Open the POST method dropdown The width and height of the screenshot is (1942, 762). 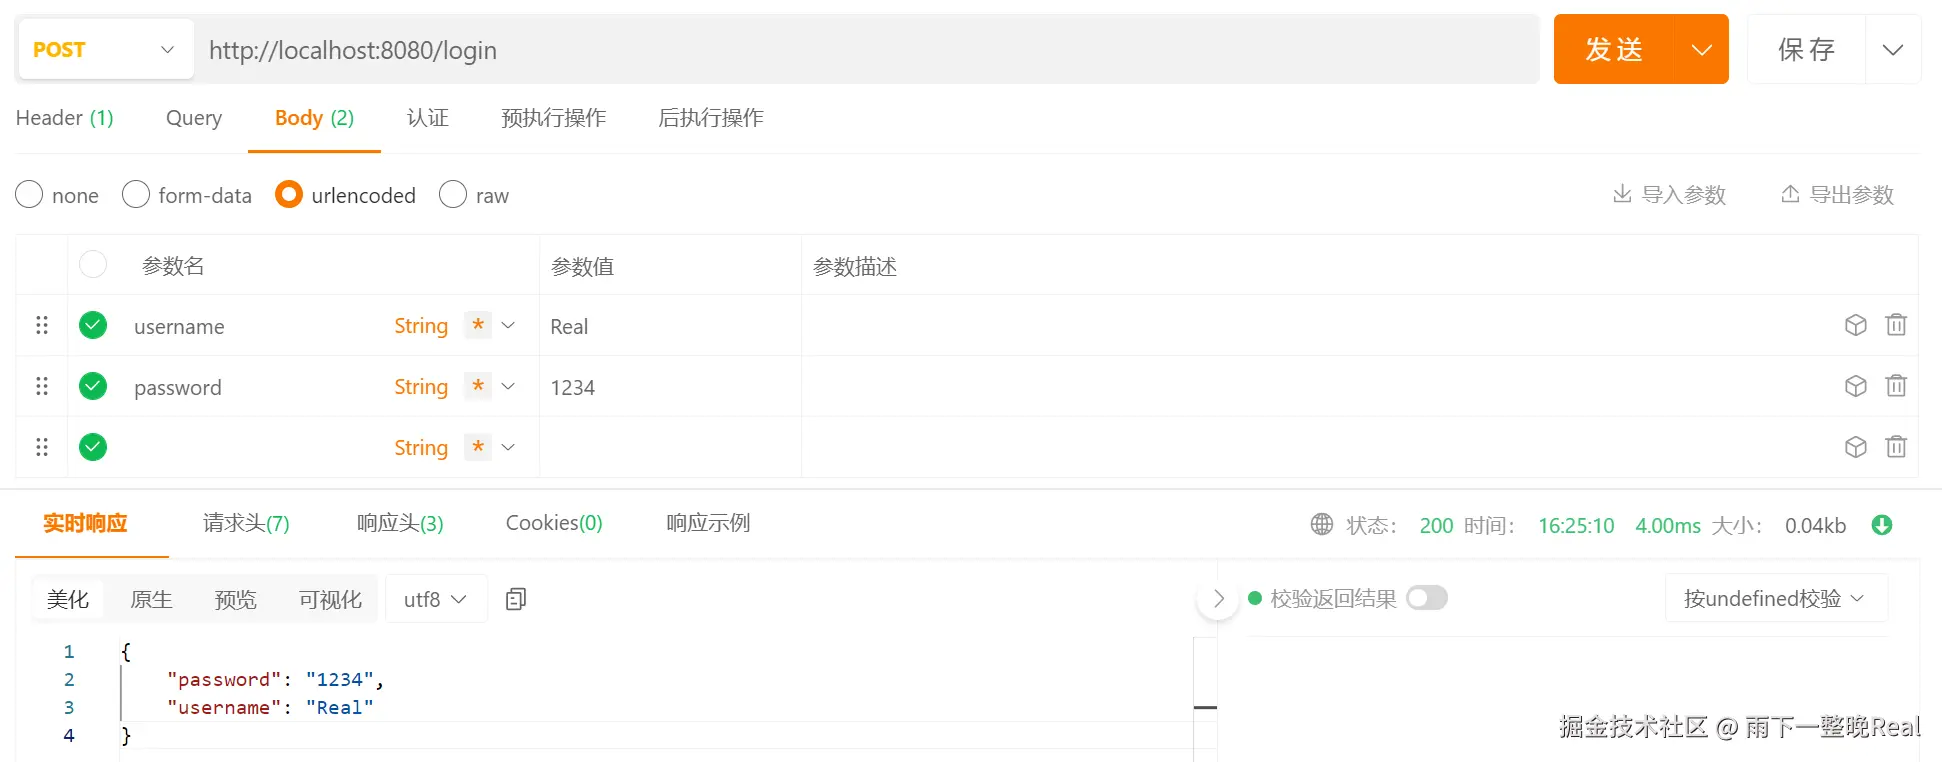104,49
